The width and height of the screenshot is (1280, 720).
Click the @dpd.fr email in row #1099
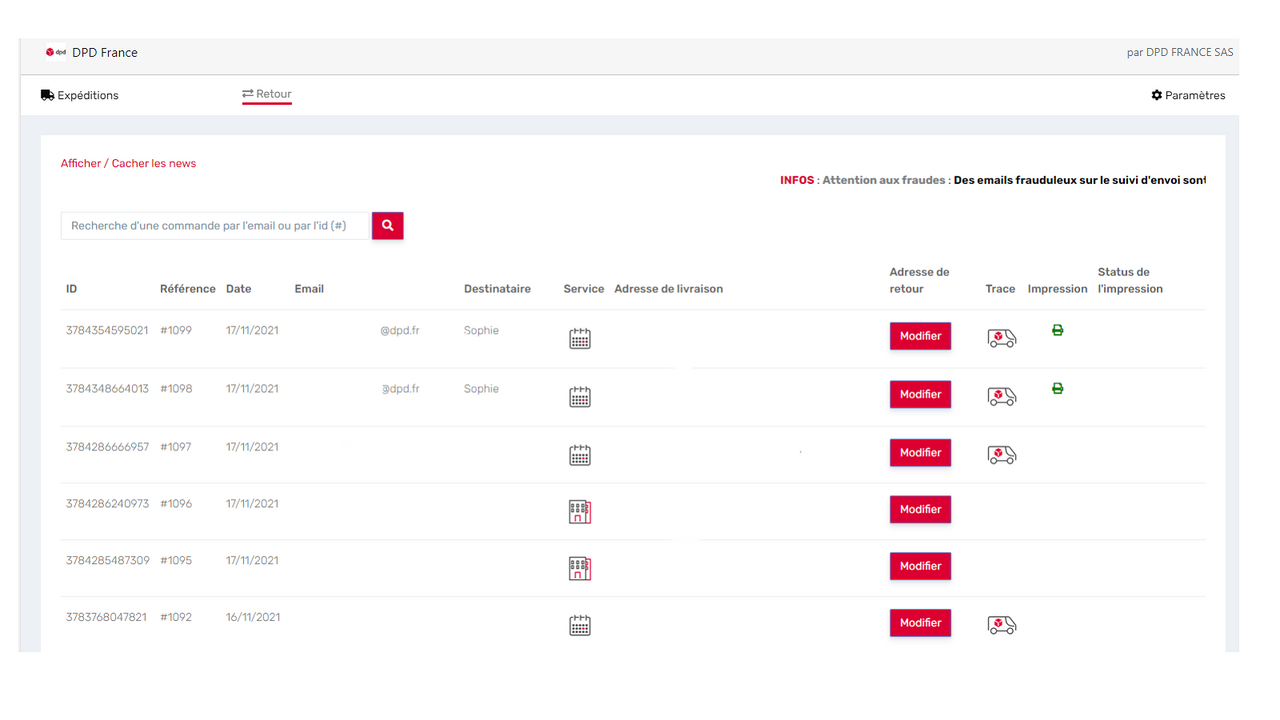point(400,331)
